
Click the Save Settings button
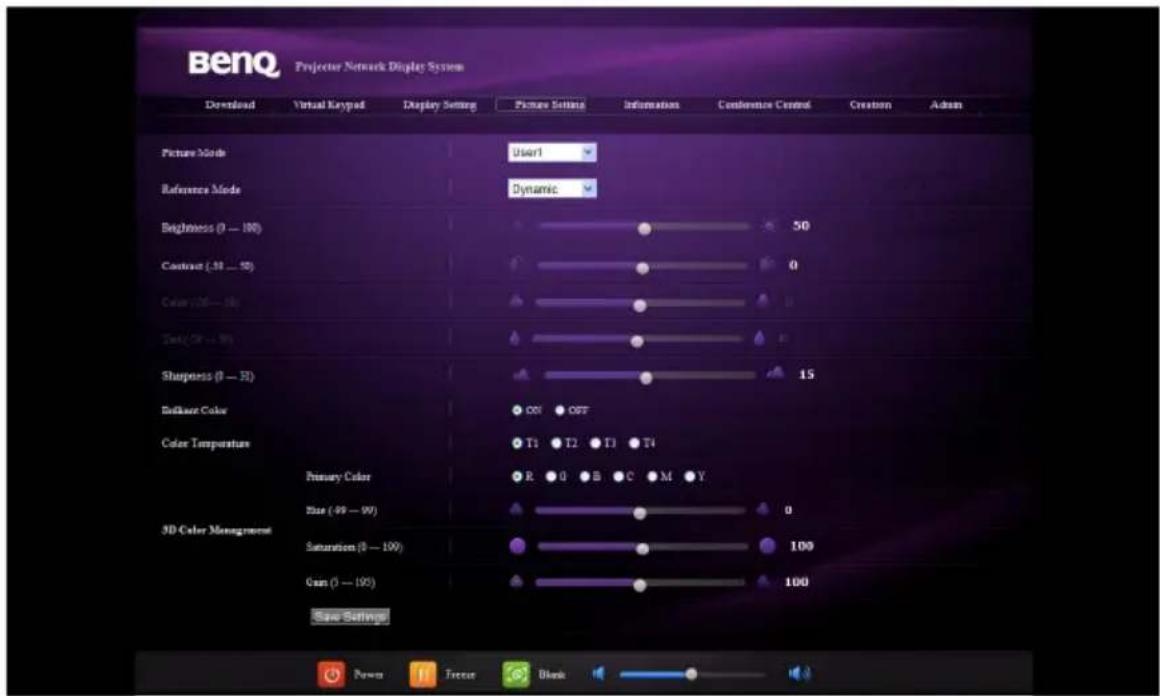[x=350, y=616]
